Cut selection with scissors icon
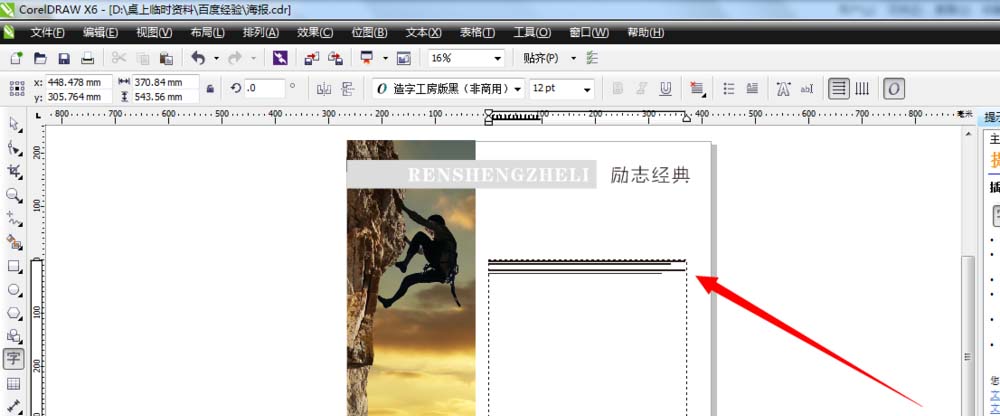The height and width of the screenshot is (416, 1000). pyautogui.click(x=119, y=58)
